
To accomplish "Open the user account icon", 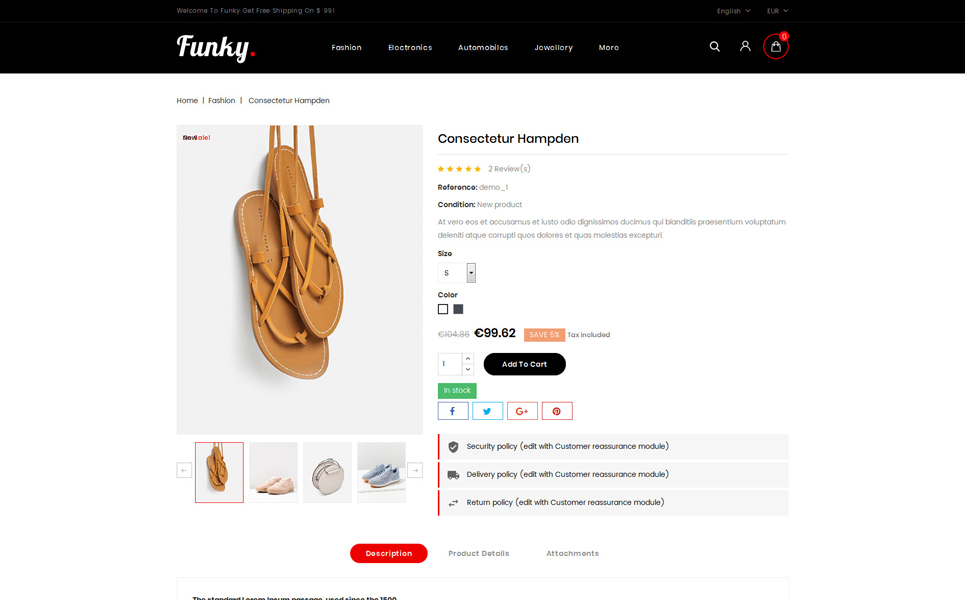I will click(x=745, y=46).
